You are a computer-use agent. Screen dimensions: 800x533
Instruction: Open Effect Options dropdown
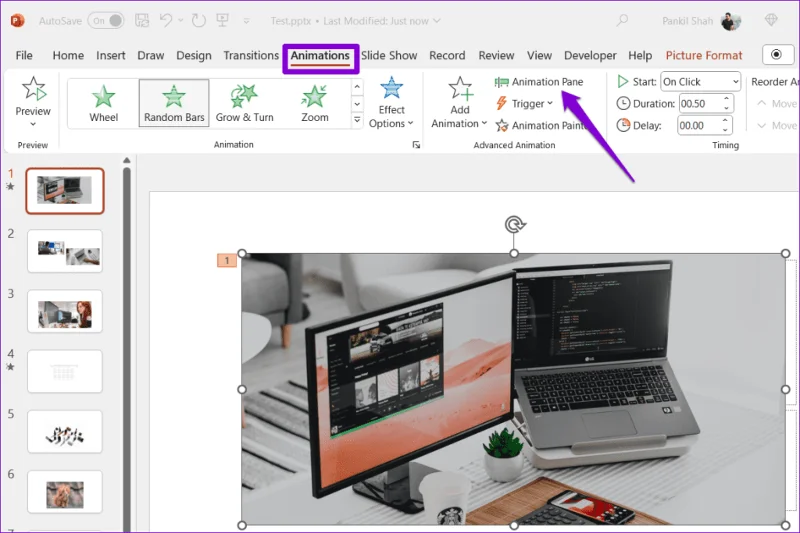point(391,103)
